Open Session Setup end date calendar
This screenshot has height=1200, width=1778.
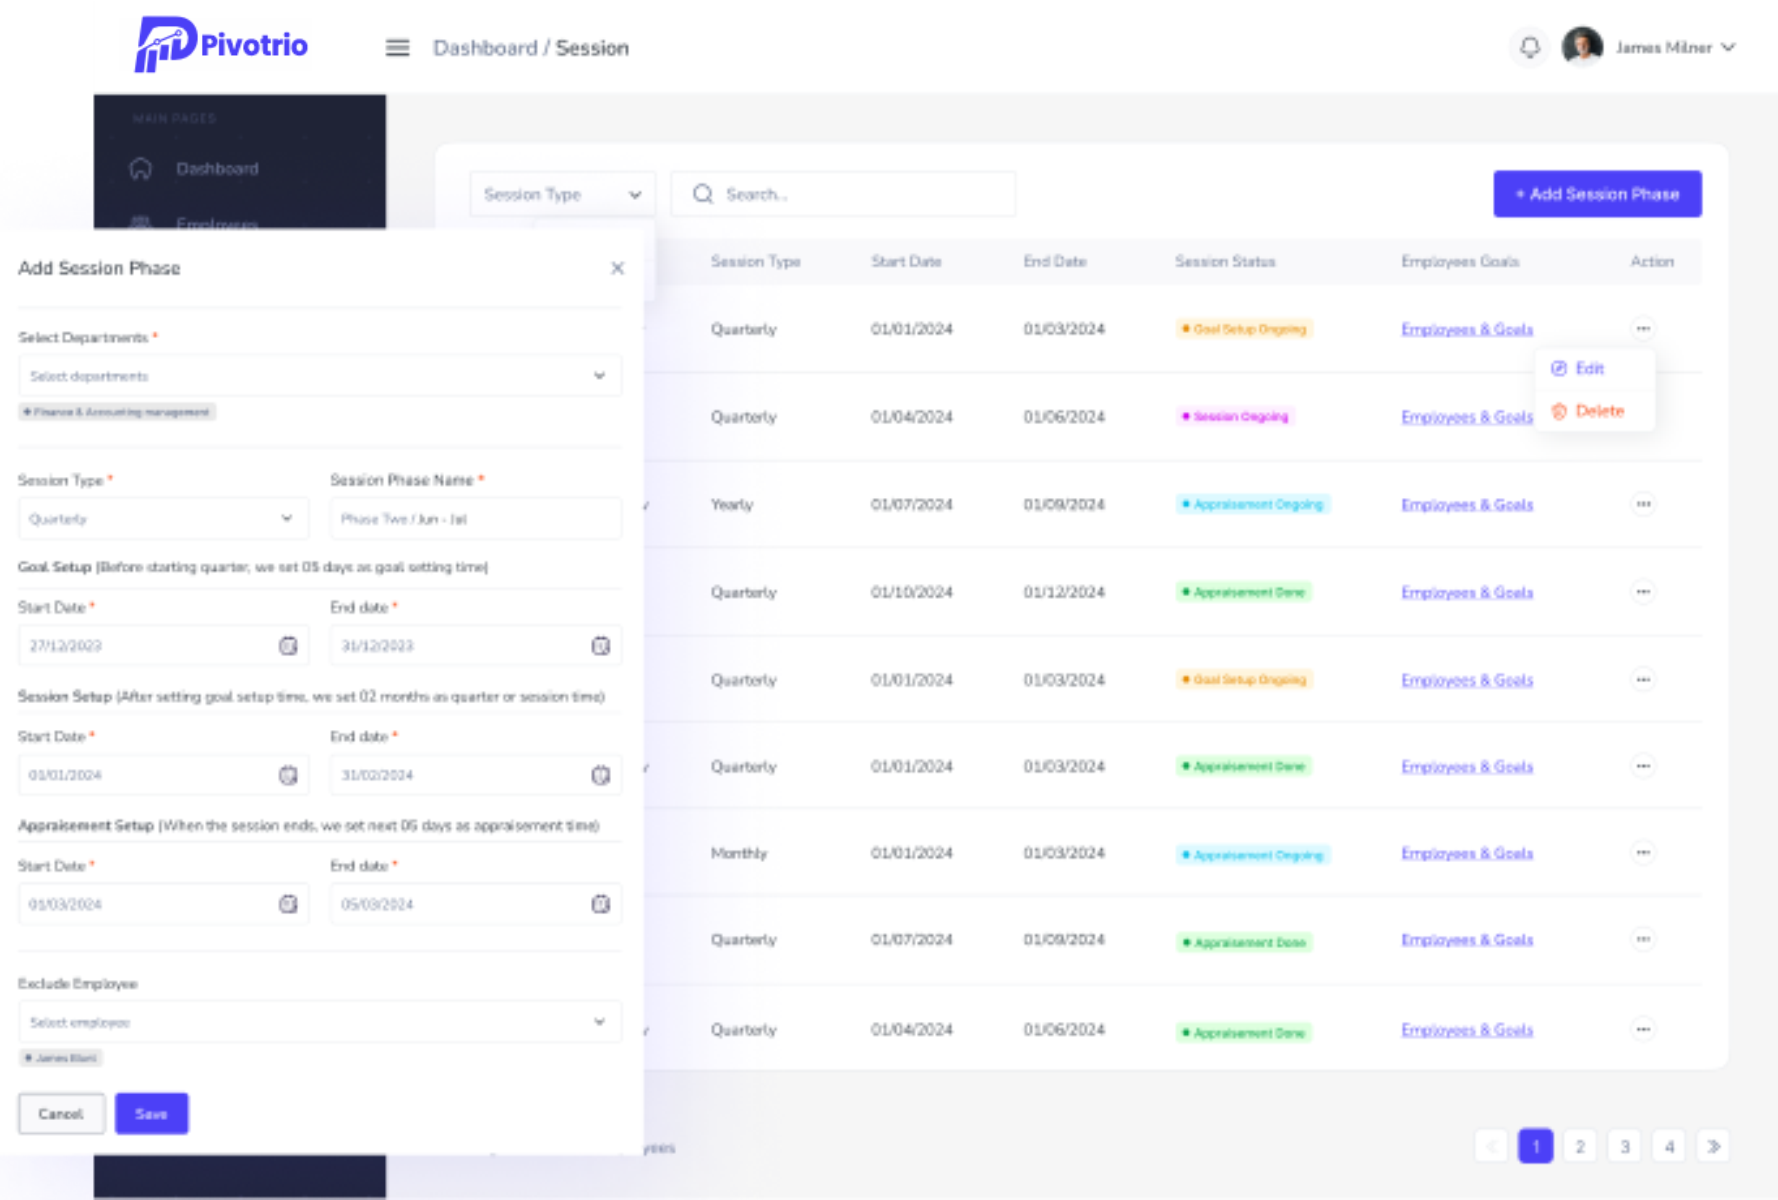600,775
